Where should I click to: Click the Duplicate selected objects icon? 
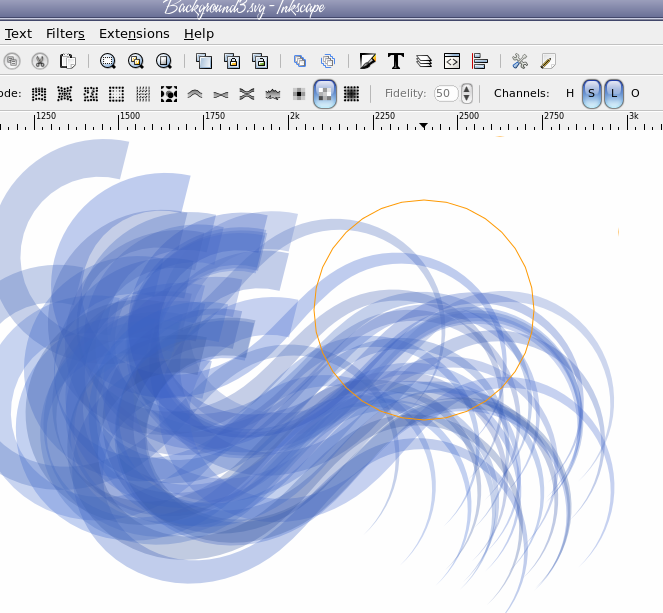tap(204, 61)
